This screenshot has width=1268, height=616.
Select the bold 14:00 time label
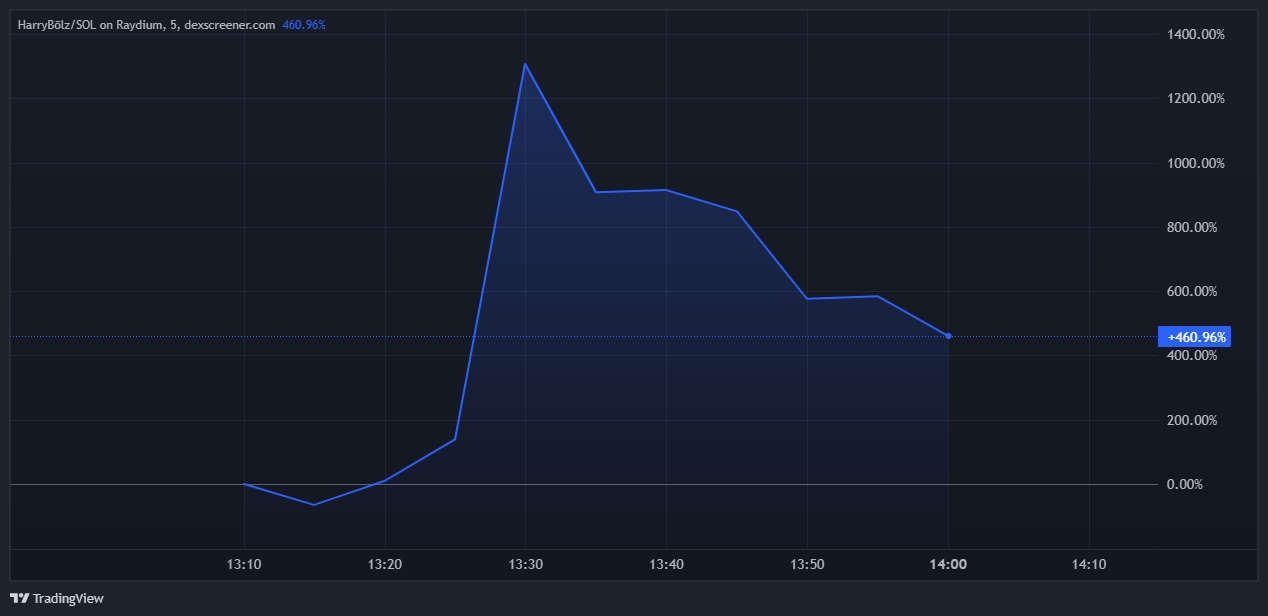tap(948, 564)
